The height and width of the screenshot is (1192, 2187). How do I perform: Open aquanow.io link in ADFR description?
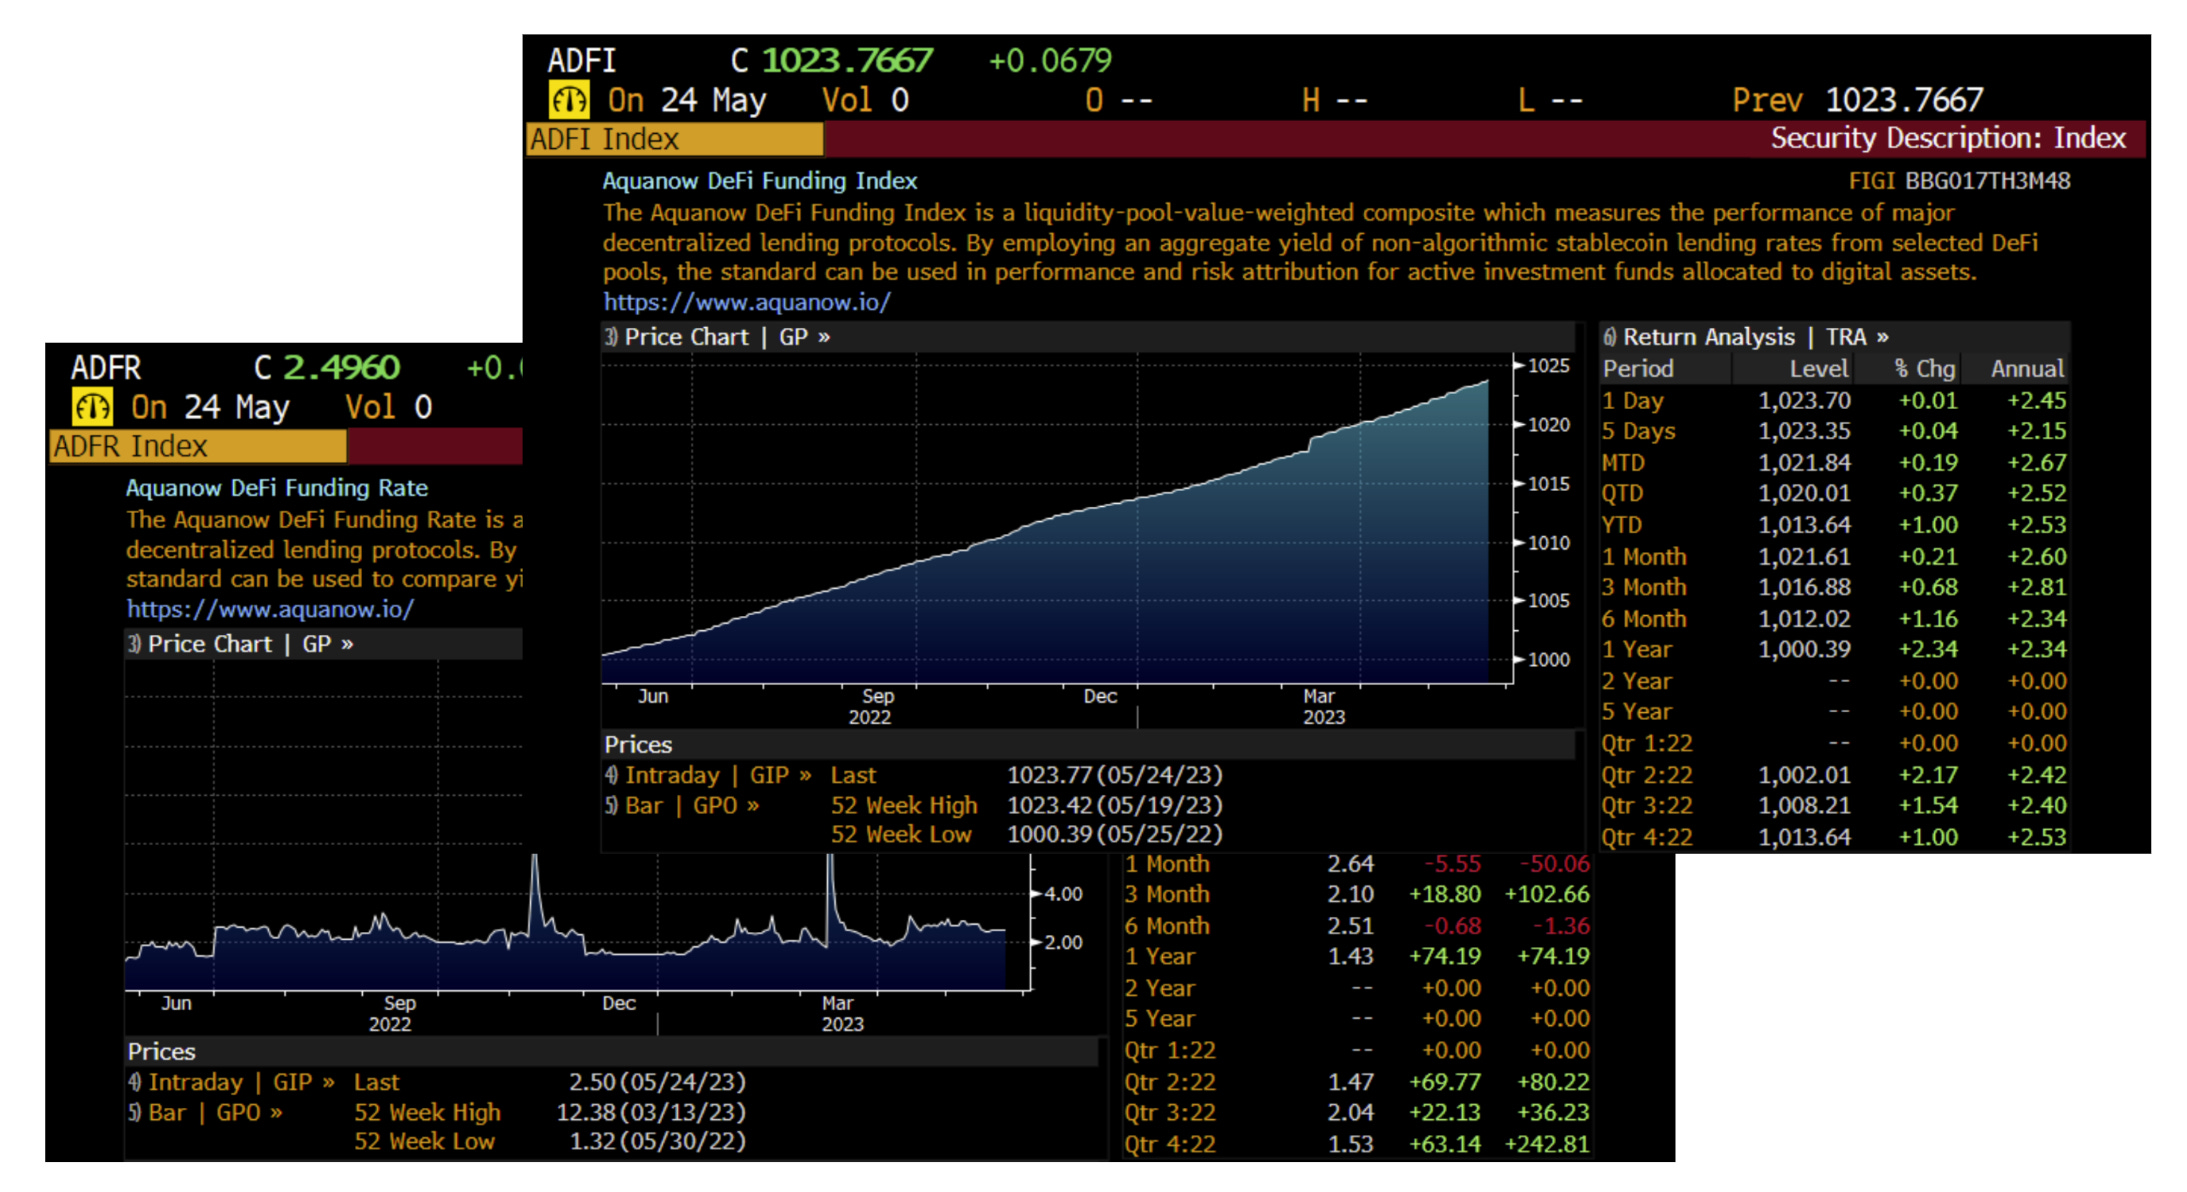point(270,609)
